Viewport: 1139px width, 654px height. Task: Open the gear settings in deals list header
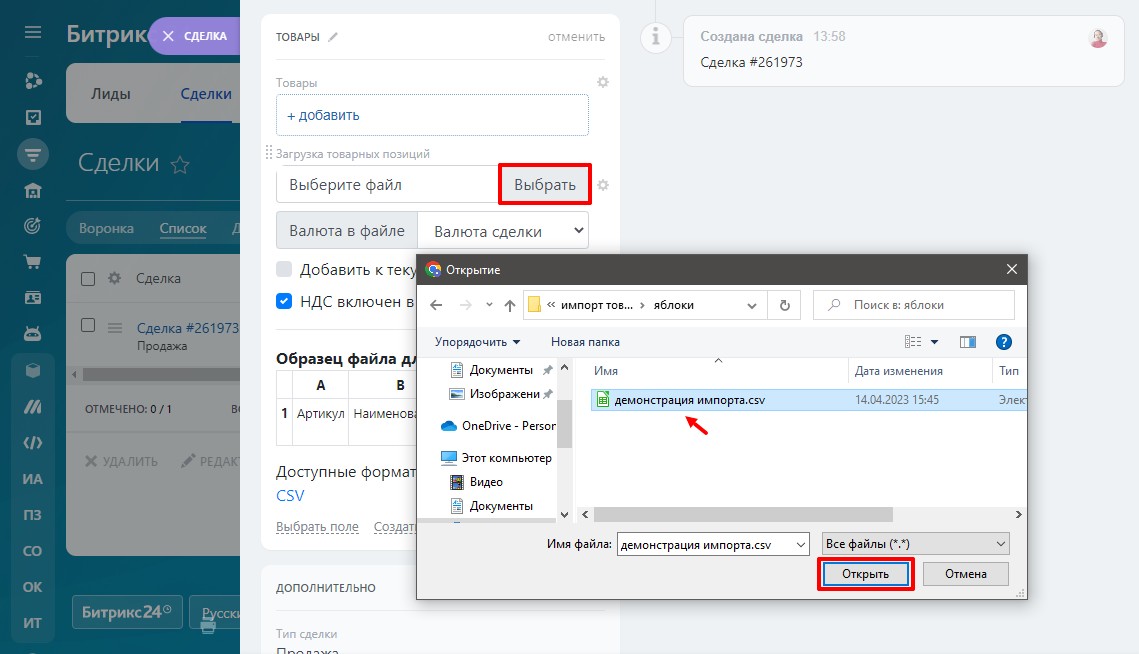[114, 278]
